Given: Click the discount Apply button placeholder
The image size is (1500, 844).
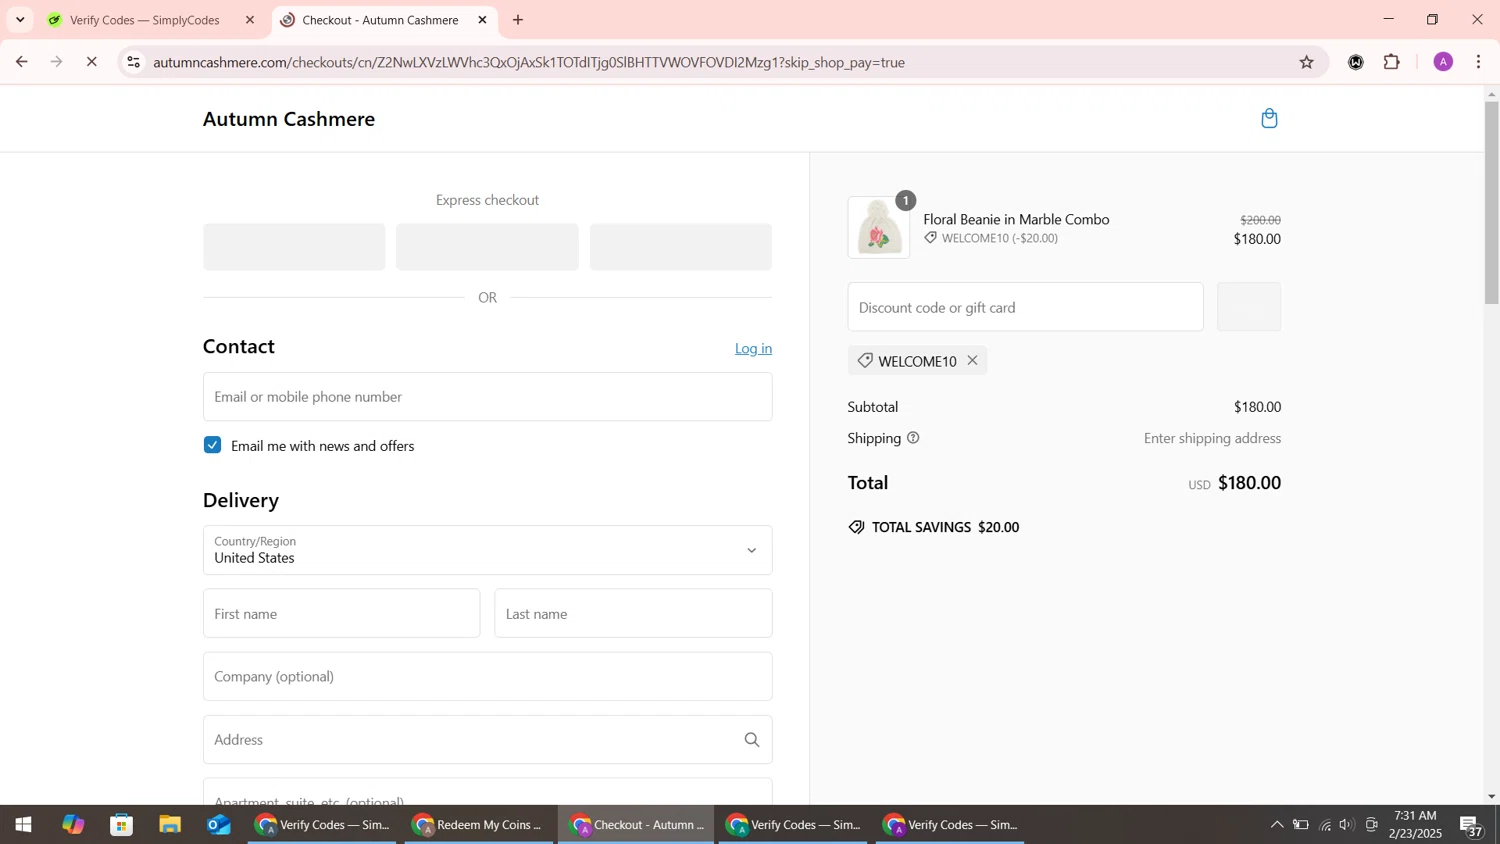Looking at the screenshot, I should point(1248,307).
